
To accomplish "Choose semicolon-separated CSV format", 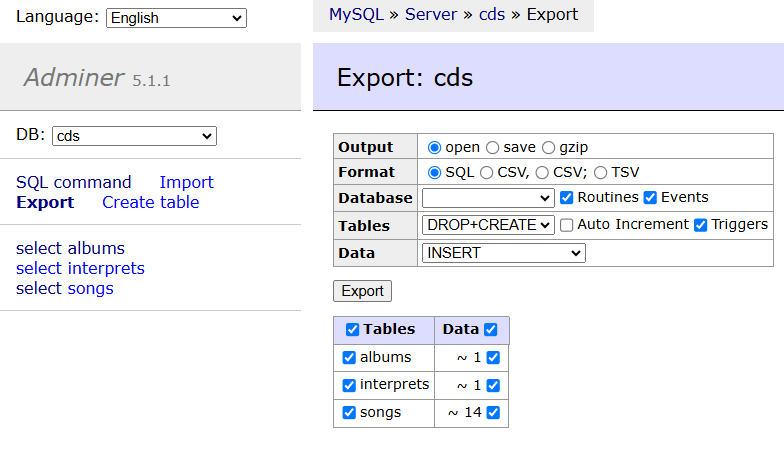I will 542,172.
